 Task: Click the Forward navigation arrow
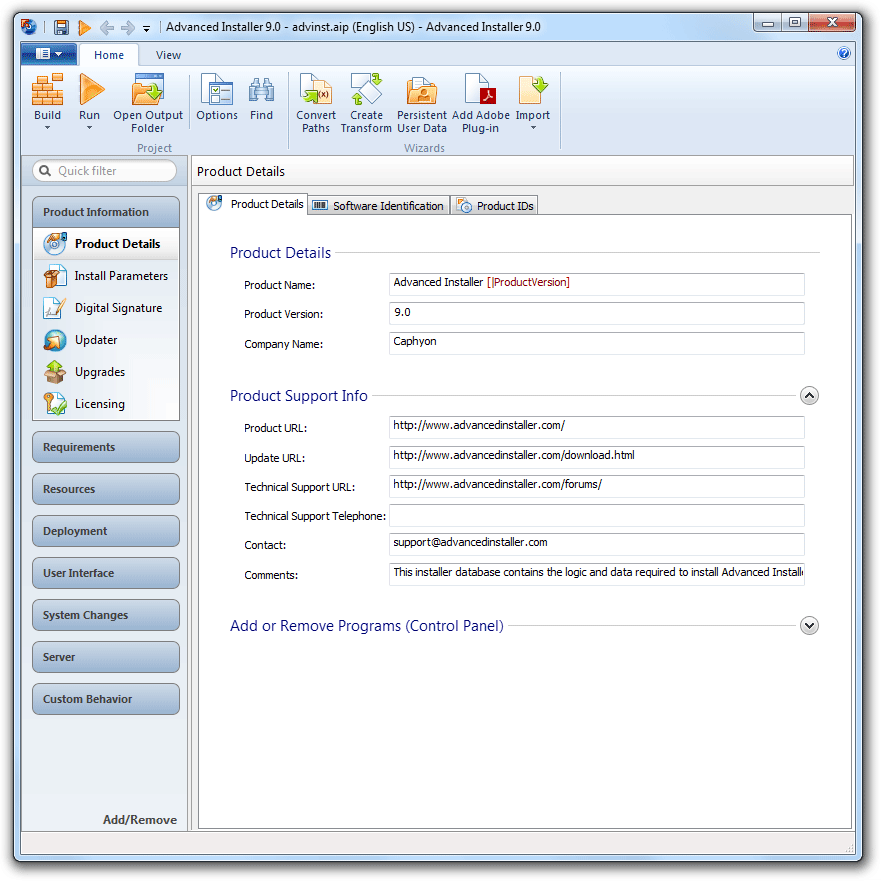[x=128, y=27]
